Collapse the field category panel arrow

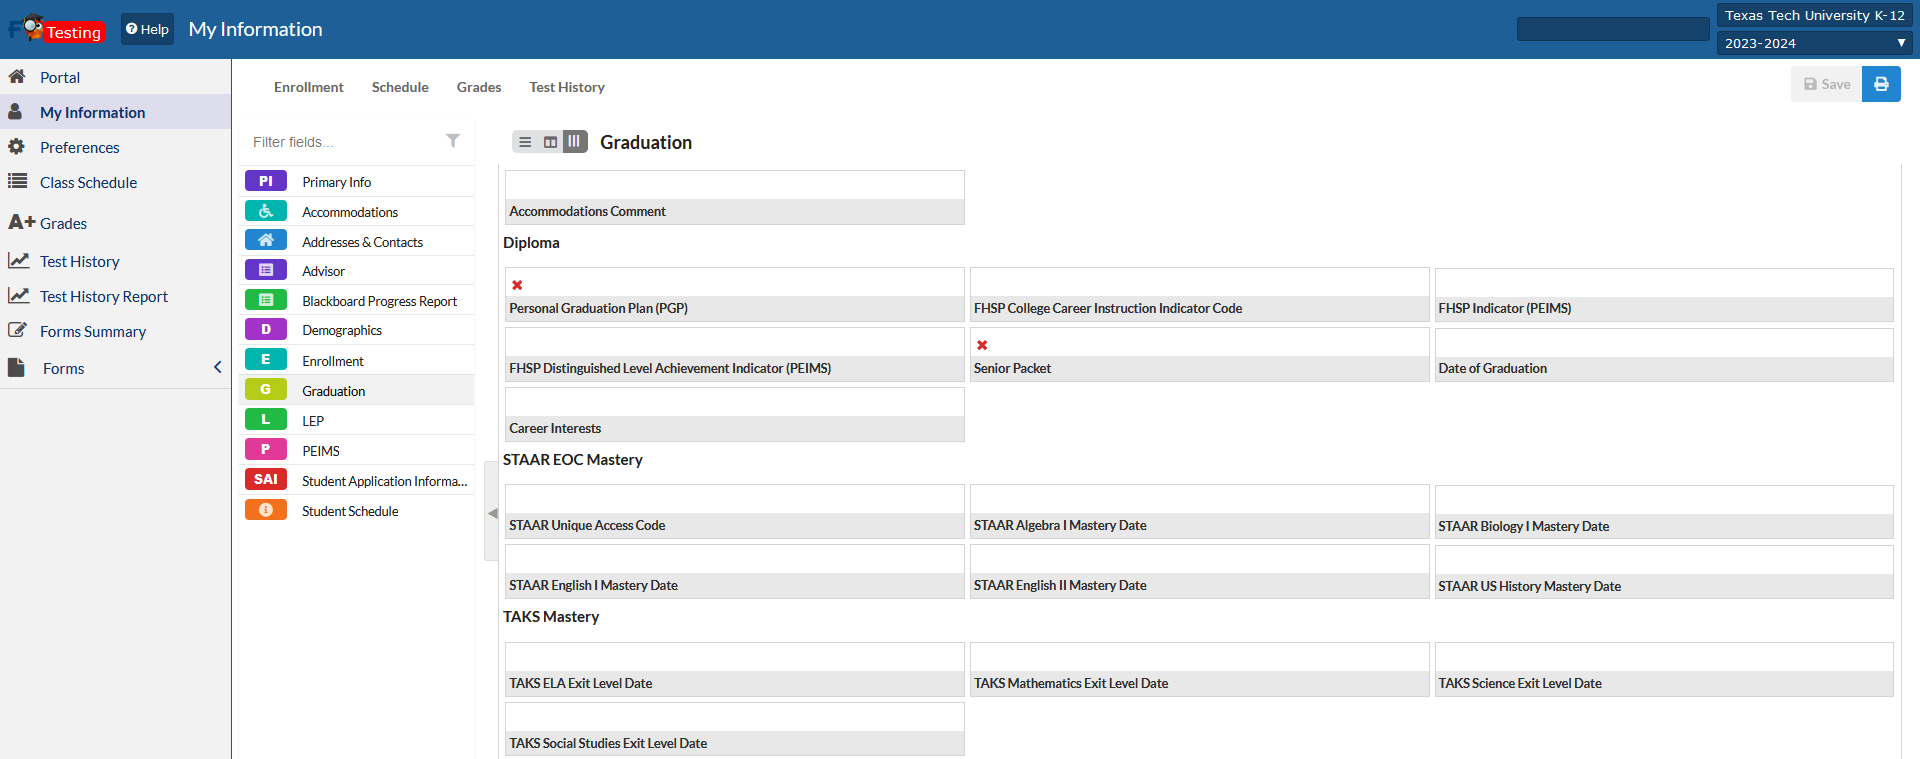tap(491, 513)
